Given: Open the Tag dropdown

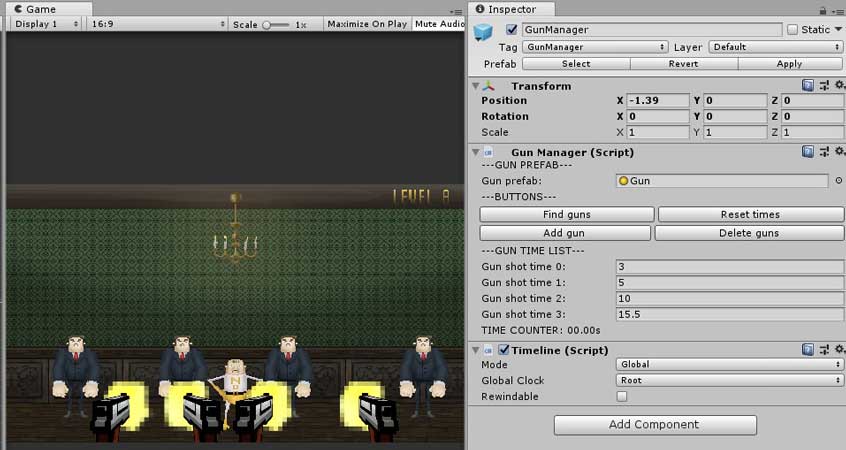Looking at the screenshot, I should (x=595, y=47).
